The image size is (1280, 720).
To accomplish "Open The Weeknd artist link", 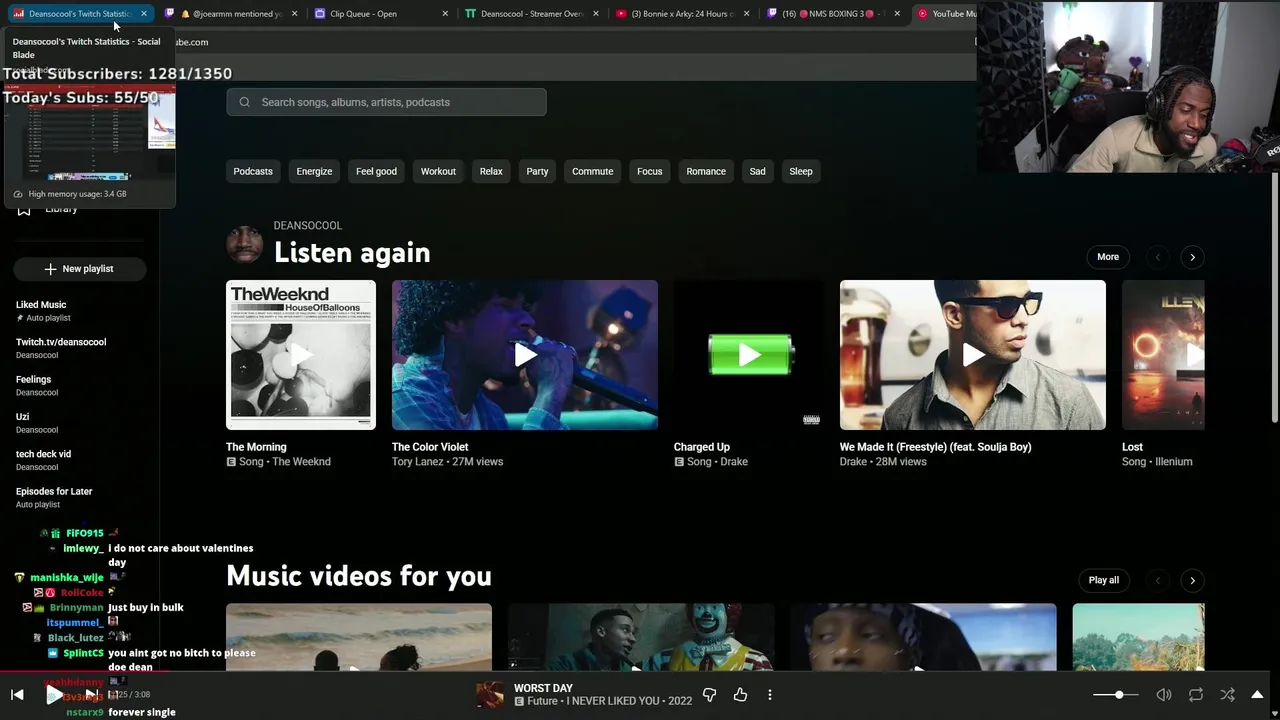I will pos(301,462).
